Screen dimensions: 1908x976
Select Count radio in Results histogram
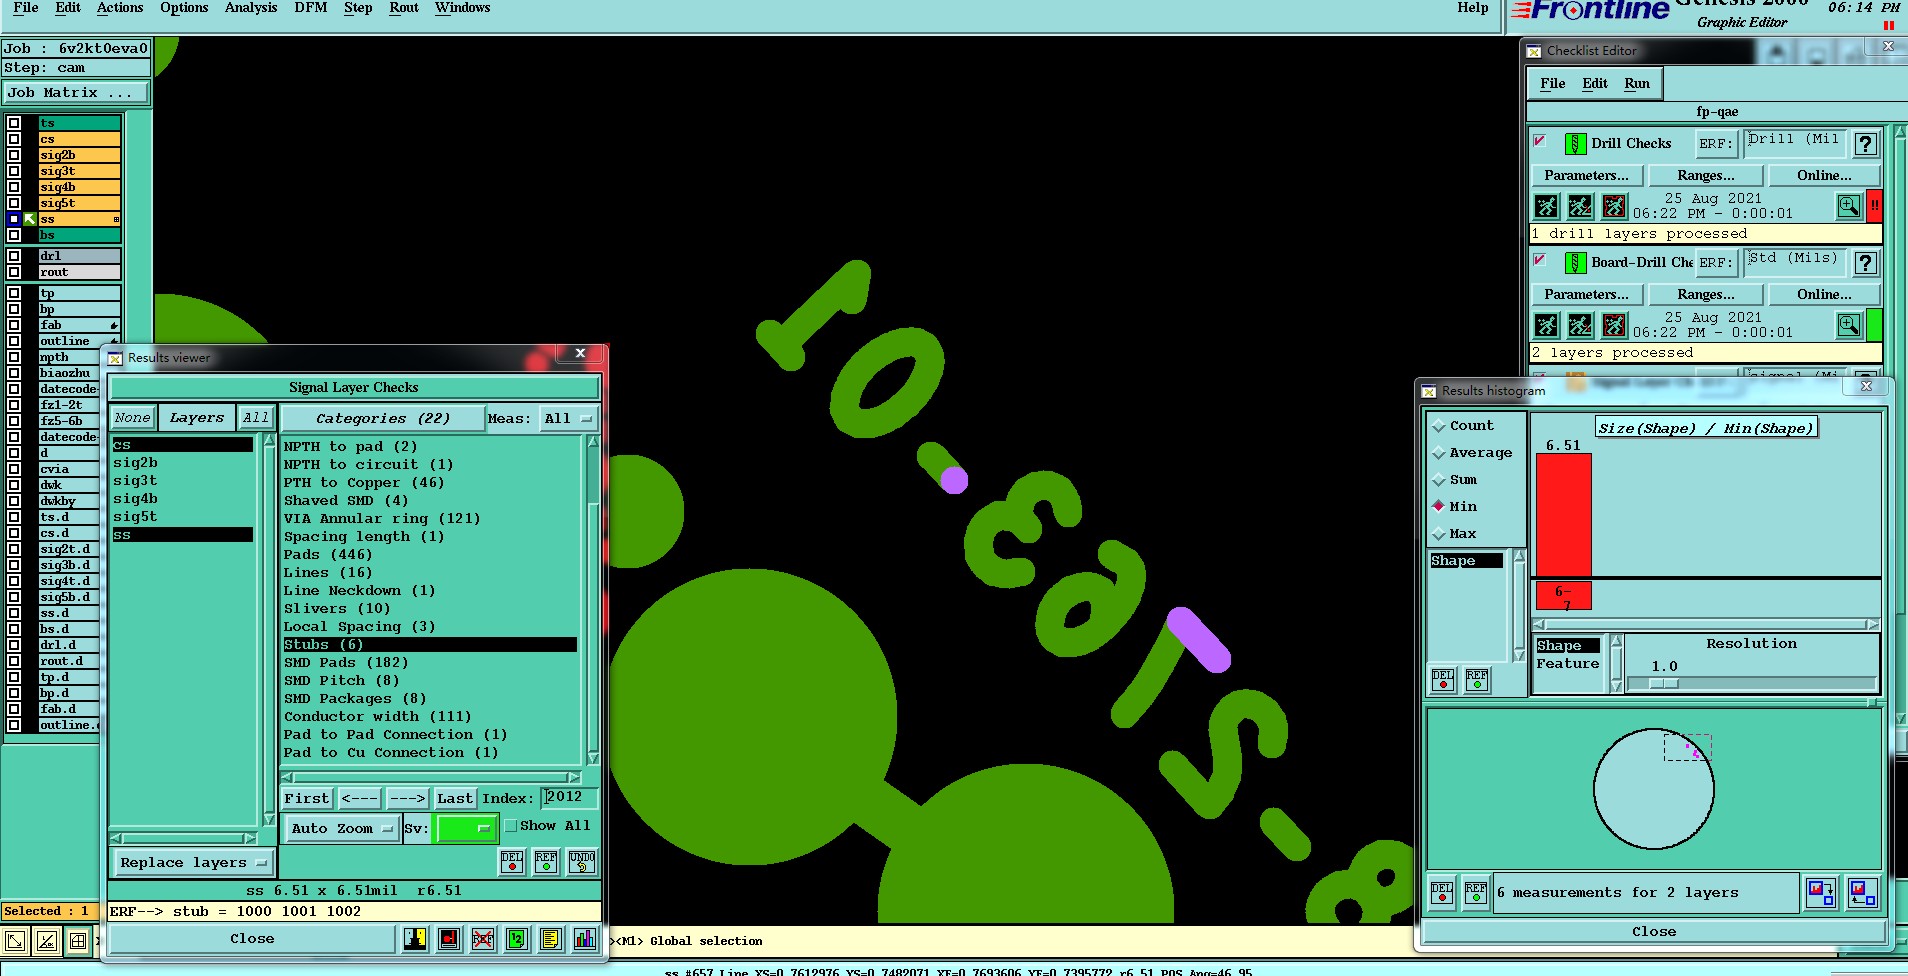(x=1440, y=426)
